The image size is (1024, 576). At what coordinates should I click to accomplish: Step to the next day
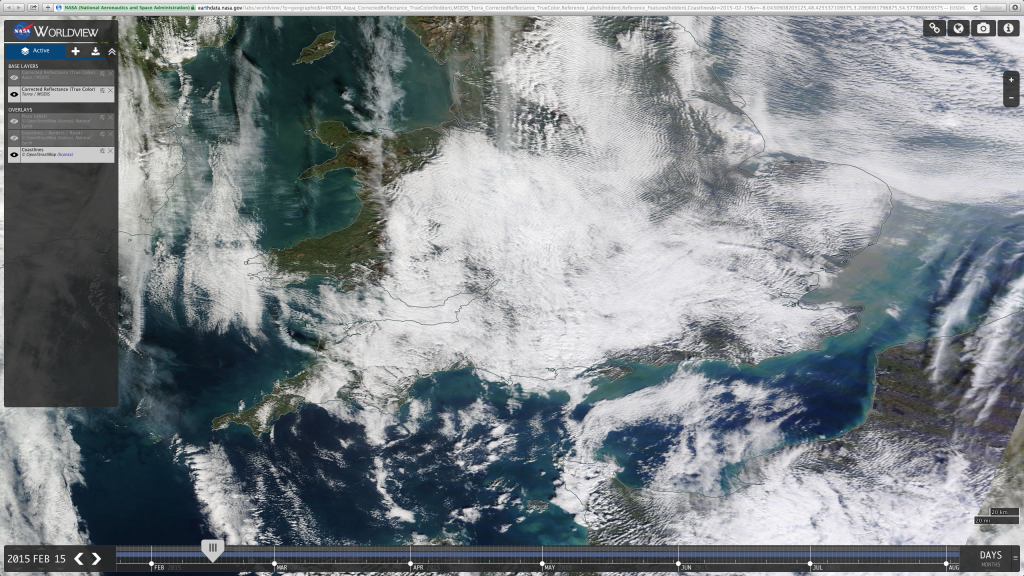[96, 558]
